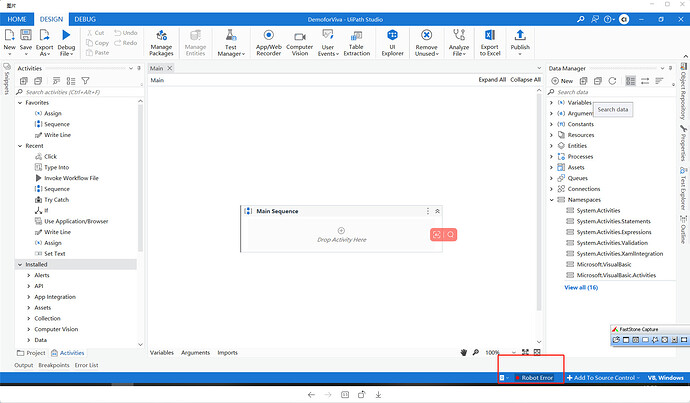Open Main Sequence three-dot menu
The image size is (690, 403).
point(428,211)
